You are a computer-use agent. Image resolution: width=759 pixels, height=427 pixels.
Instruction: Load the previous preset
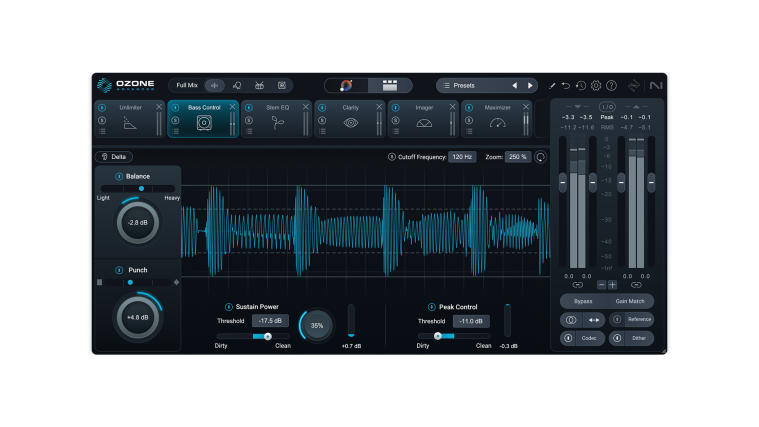tap(515, 86)
